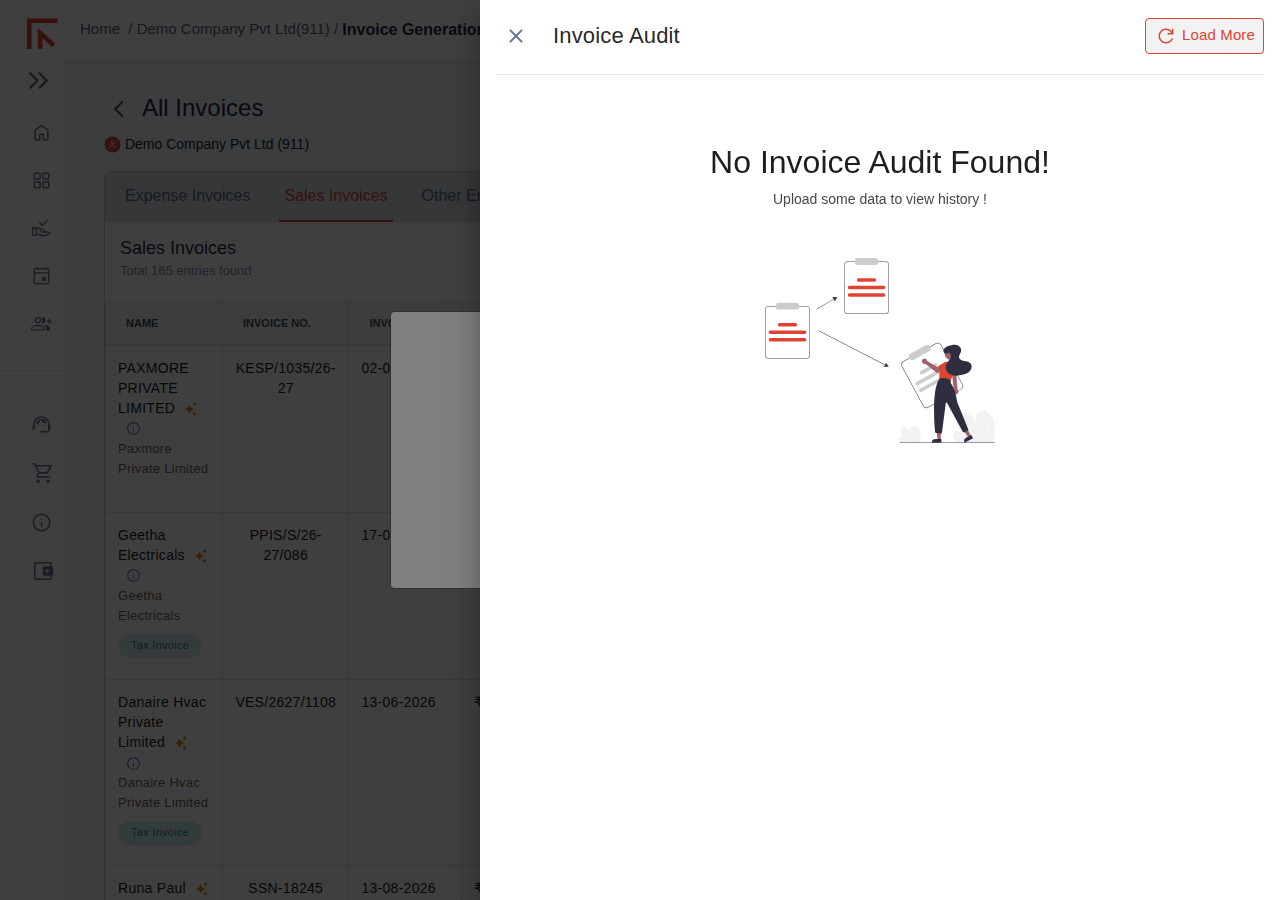This screenshot has width=1280, height=900.
Task: Open the add users icon in sidebar
Action: [41, 324]
